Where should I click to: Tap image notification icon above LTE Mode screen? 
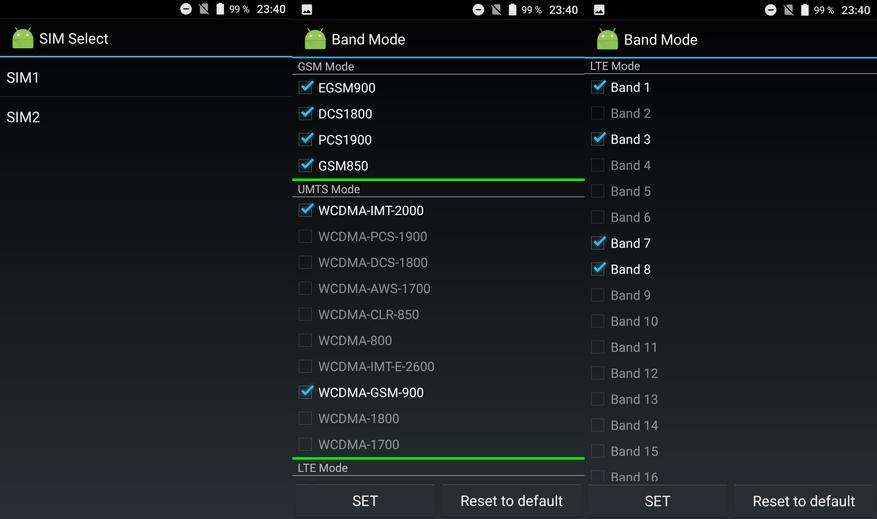click(x=598, y=9)
